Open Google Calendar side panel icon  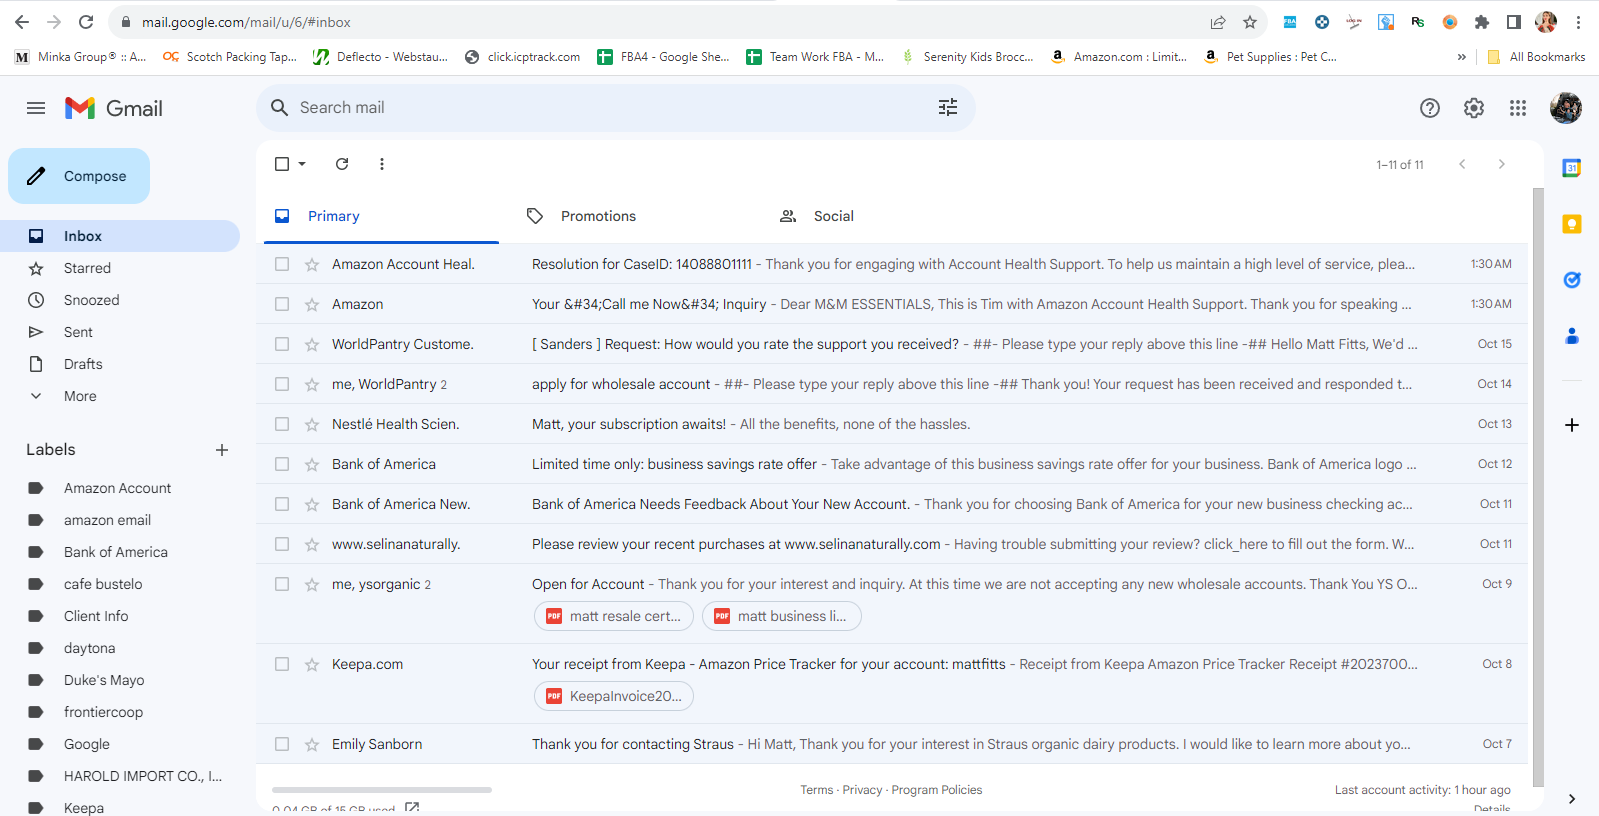(x=1572, y=168)
